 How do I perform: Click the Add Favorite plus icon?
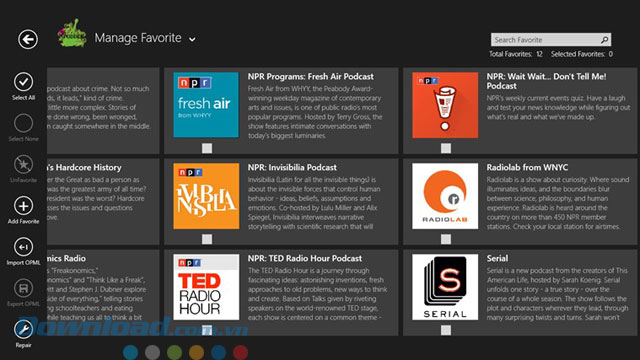click(23, 206)
